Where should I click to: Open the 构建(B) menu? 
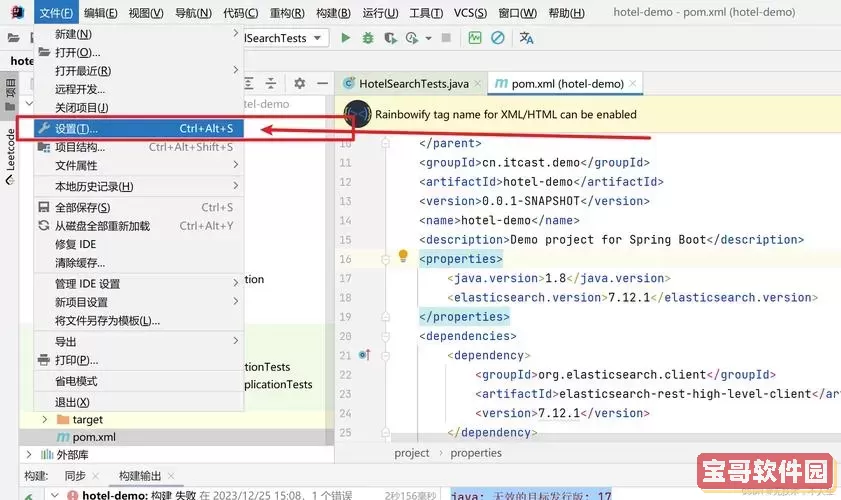333,12
